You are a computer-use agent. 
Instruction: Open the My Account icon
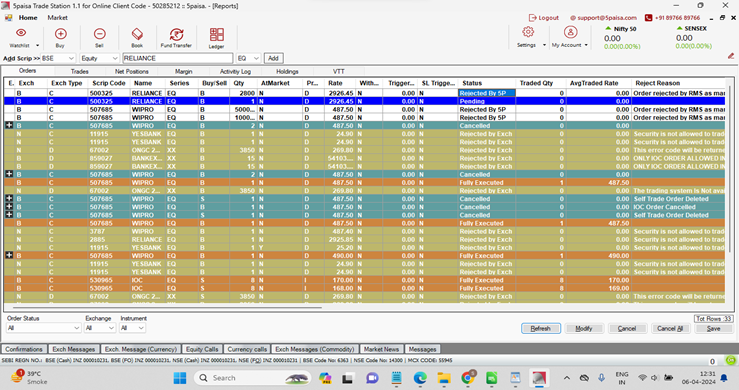click(x=570, y=32)
